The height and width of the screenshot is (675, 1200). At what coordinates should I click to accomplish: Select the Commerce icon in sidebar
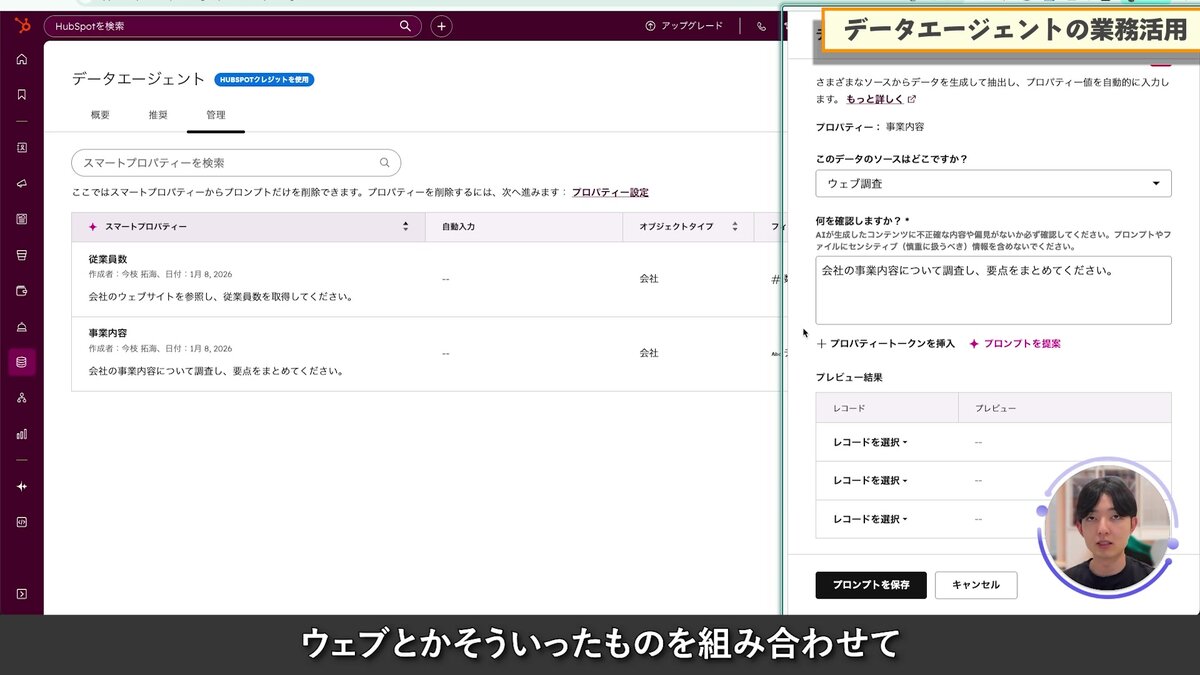22,254
